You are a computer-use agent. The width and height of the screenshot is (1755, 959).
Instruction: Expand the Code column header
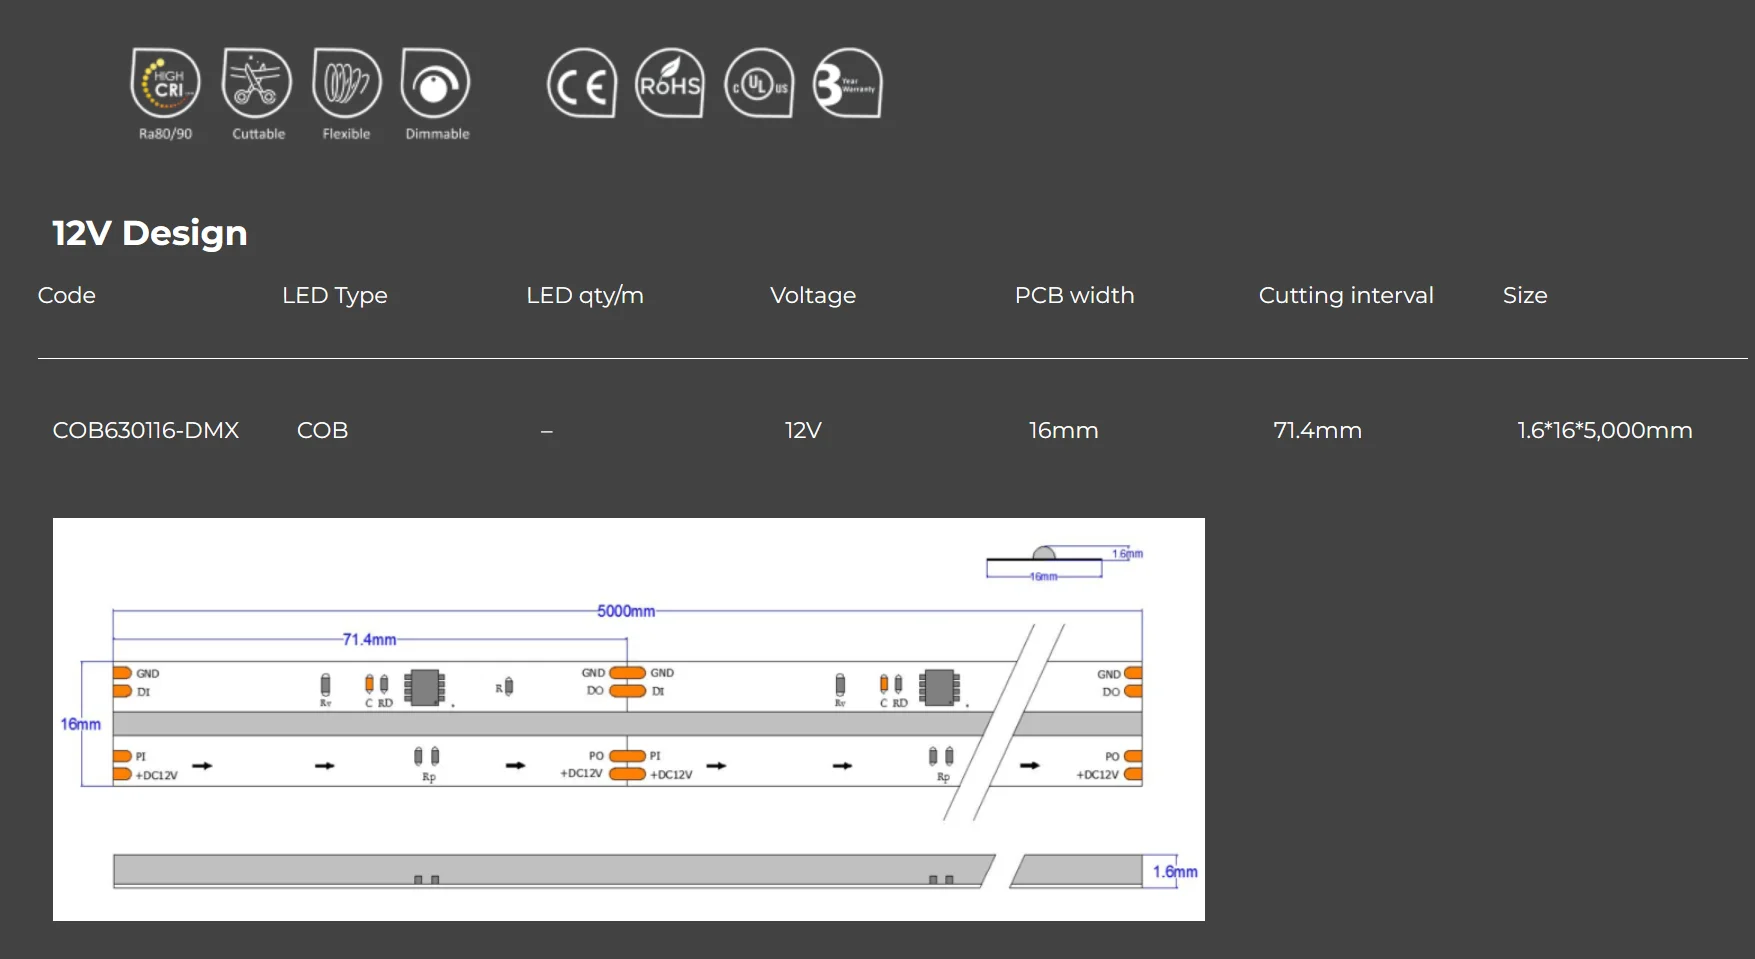click(66, 295)
